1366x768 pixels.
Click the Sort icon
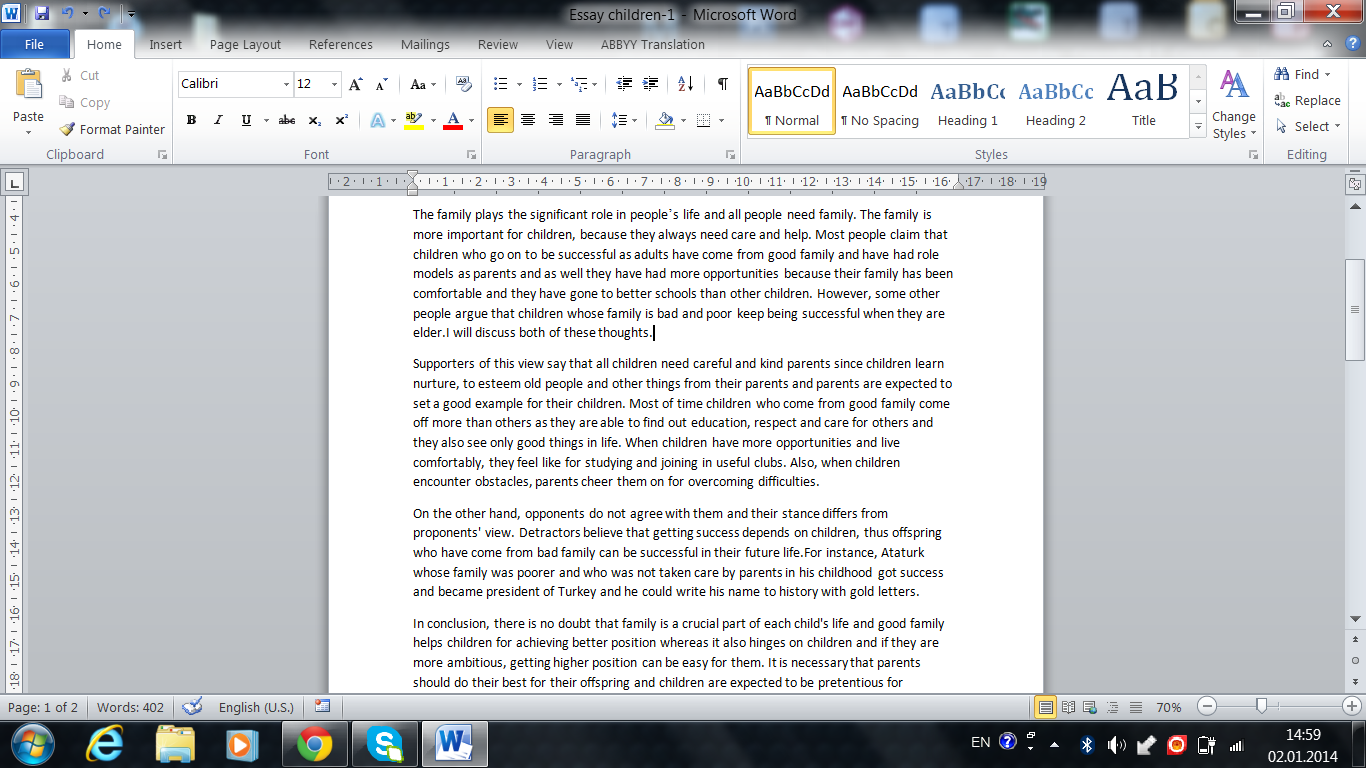[x=686, y=85]
